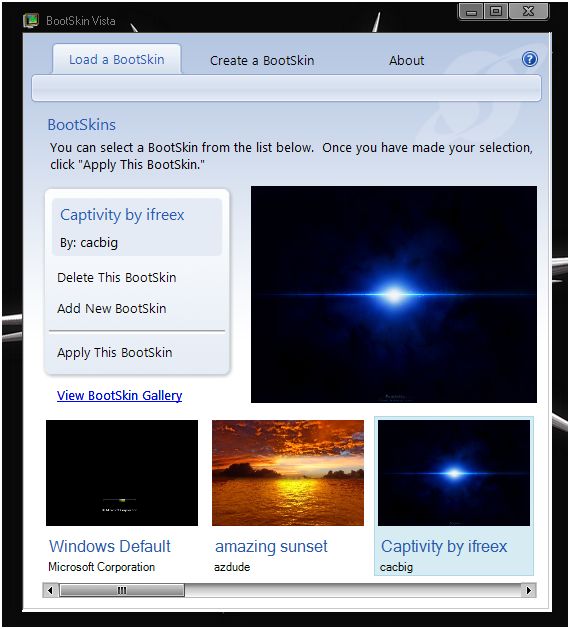Click the blue help question mark icon
Screen dimensions: 570x629
tap(529, 59)
